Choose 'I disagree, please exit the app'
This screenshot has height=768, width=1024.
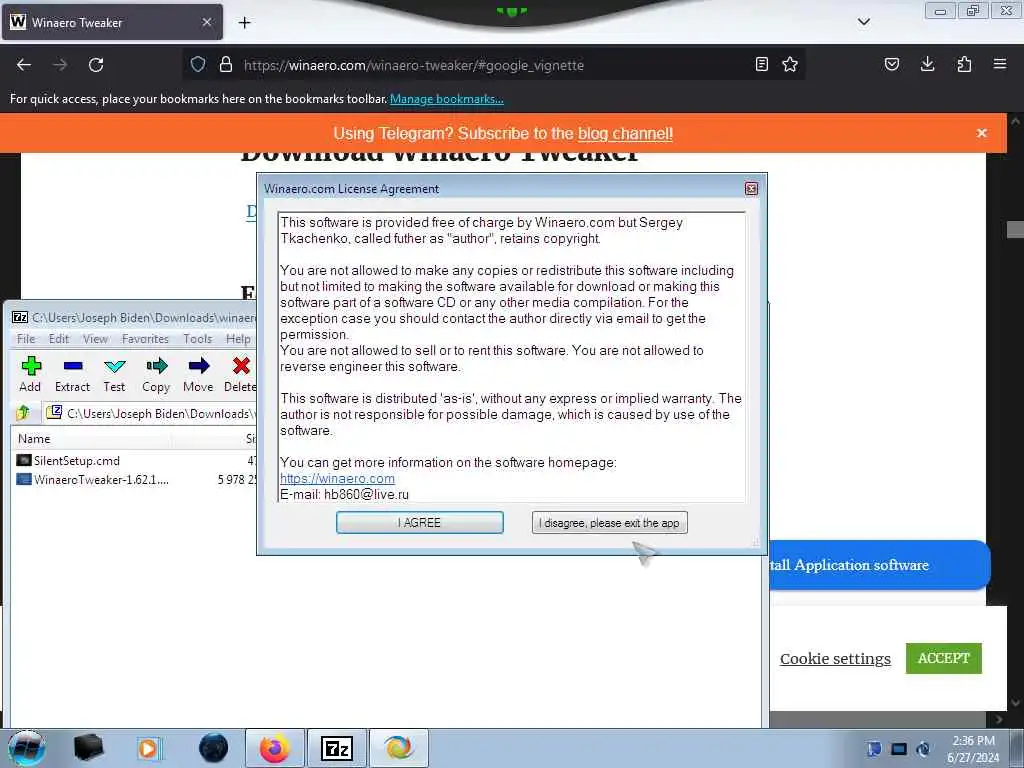click(x=609, y=522)
